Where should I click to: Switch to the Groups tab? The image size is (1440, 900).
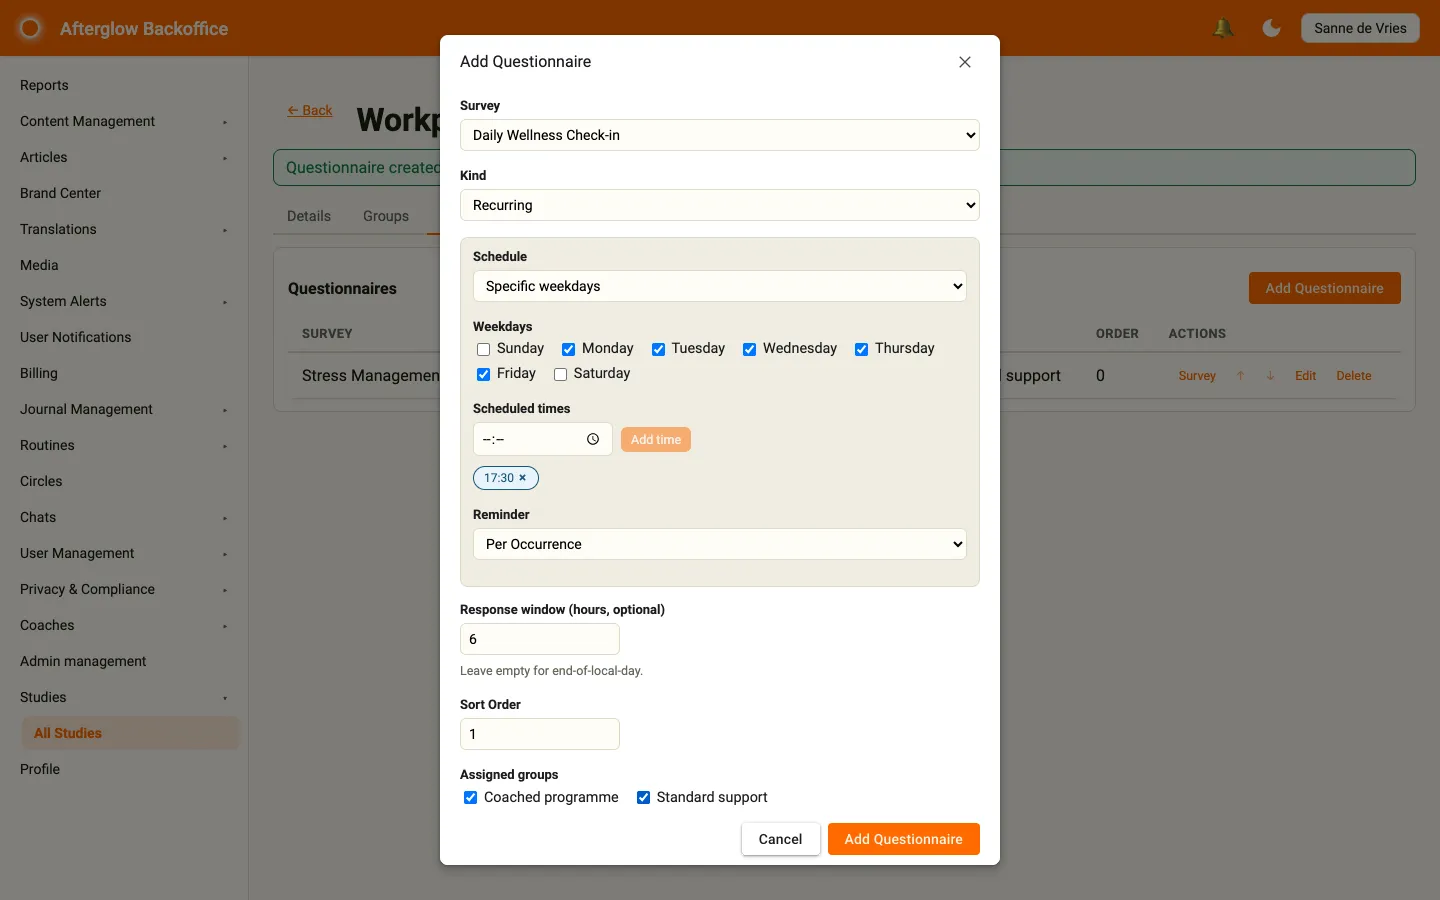[x=386, y=216]
